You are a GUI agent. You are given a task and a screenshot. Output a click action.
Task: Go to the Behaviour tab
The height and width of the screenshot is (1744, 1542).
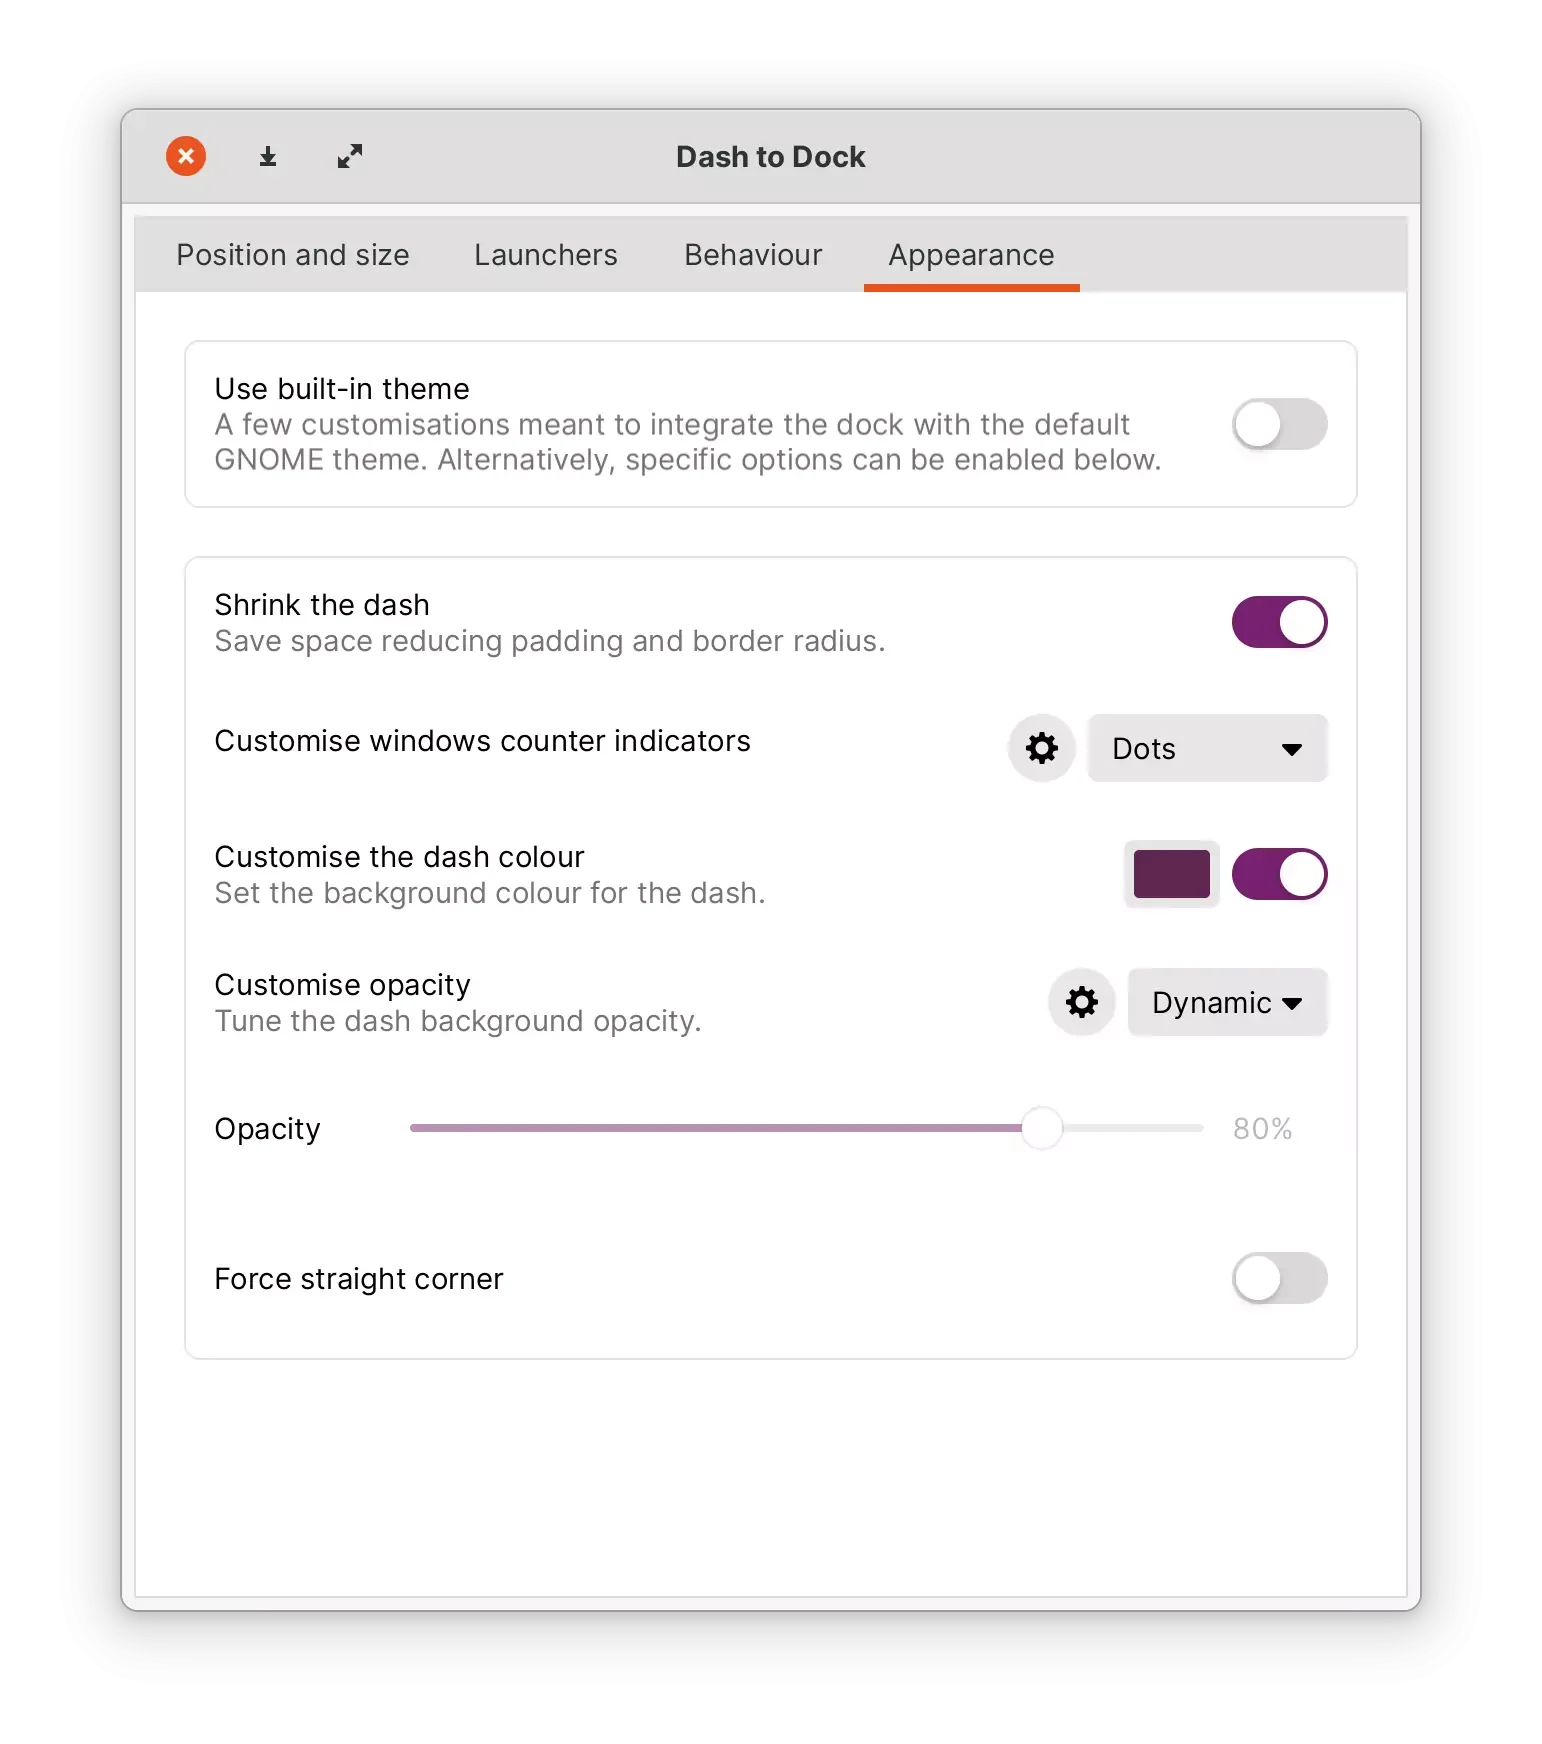pyautogui.click(x=753, y=255)
